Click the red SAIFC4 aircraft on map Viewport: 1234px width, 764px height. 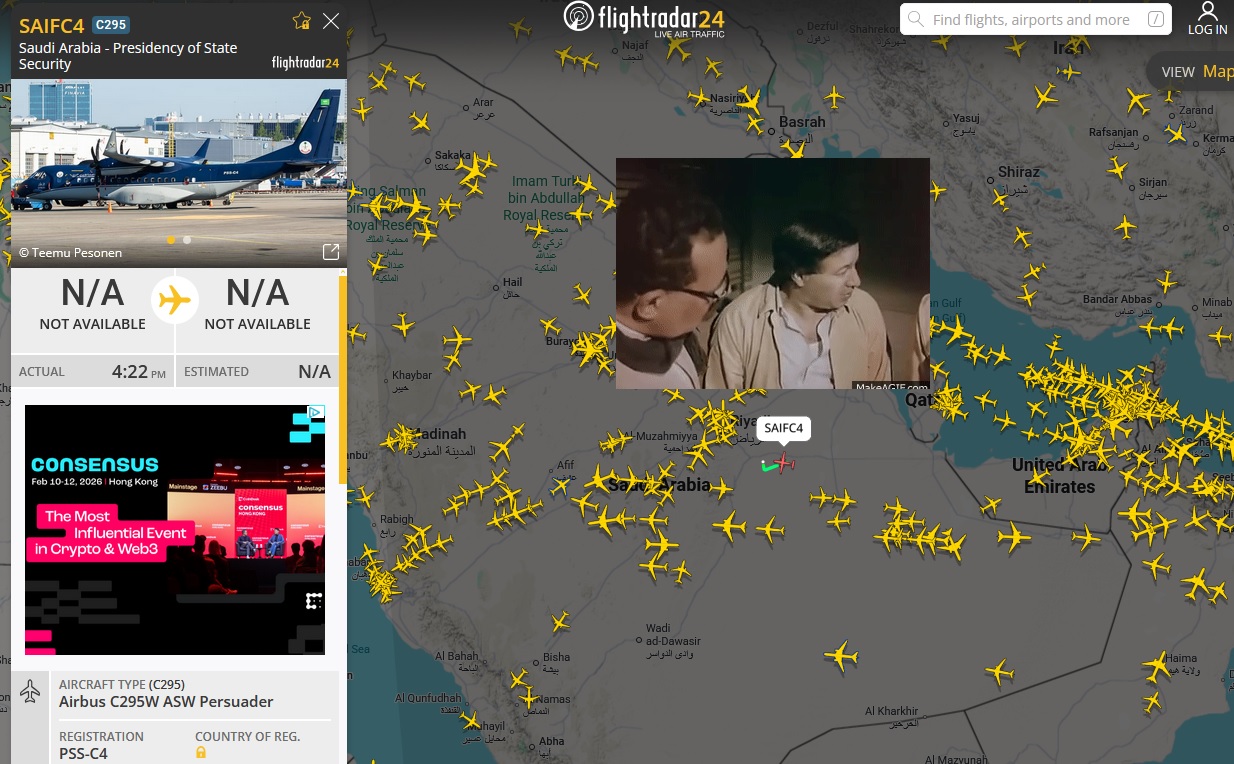click(x=783, y=462)
